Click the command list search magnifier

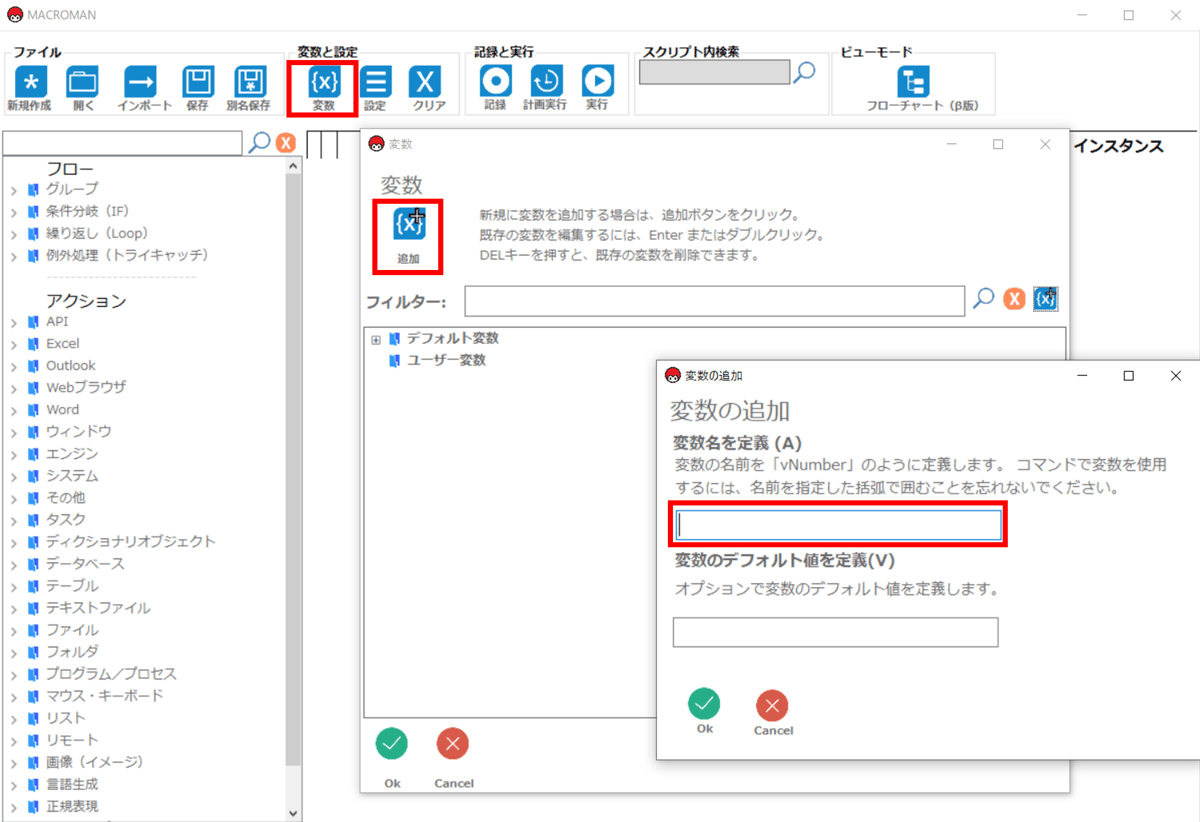(259, 142)
